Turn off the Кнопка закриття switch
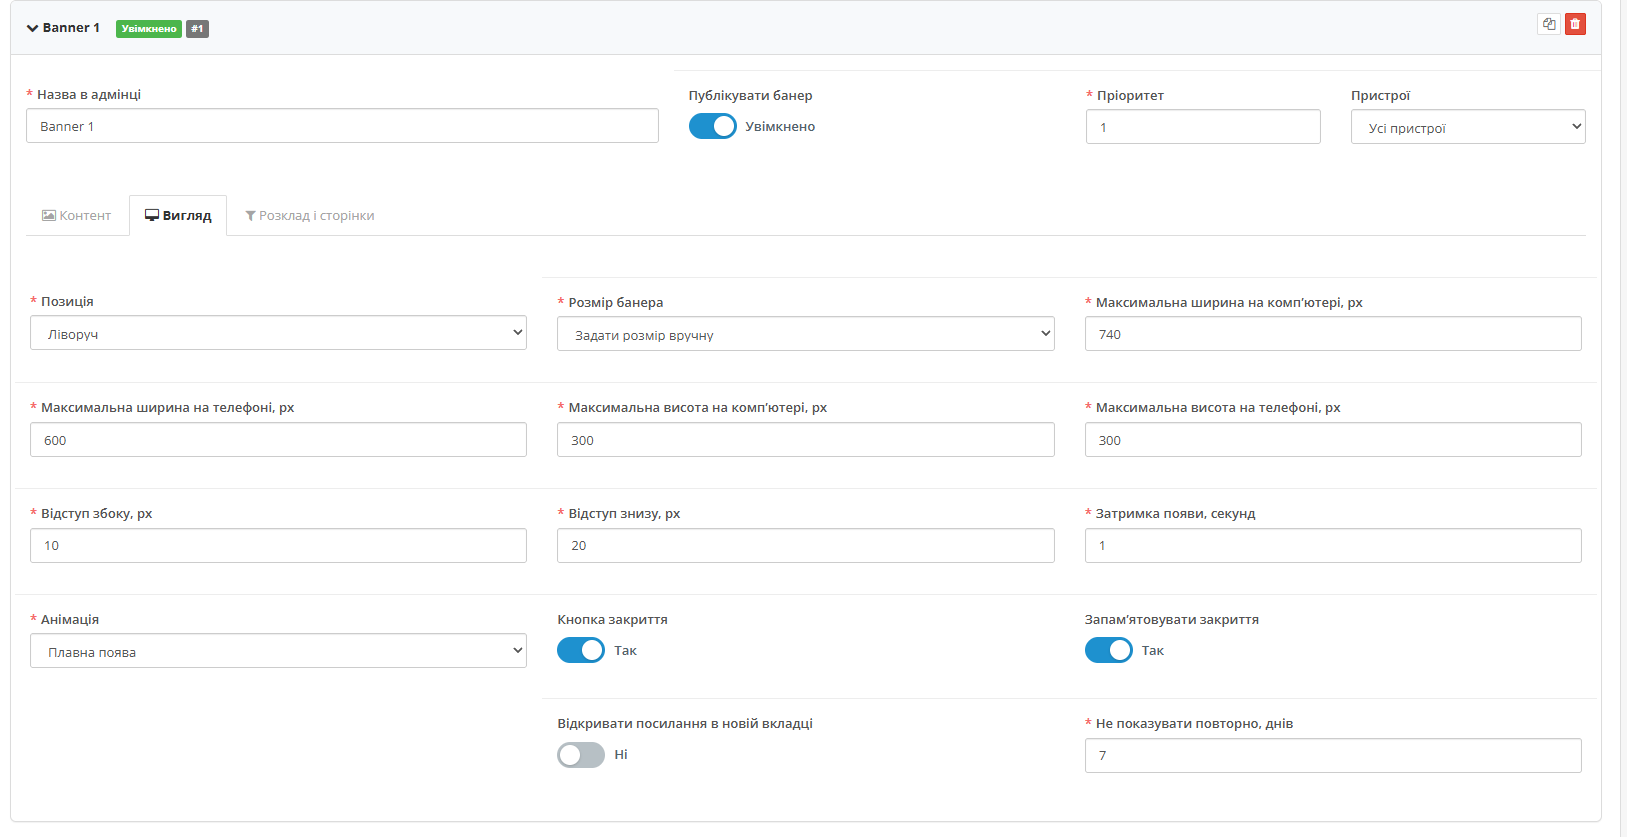Image resolution: width=1627 pixels, height=837 pixels. pyautogui.click(x=581, y=650)
